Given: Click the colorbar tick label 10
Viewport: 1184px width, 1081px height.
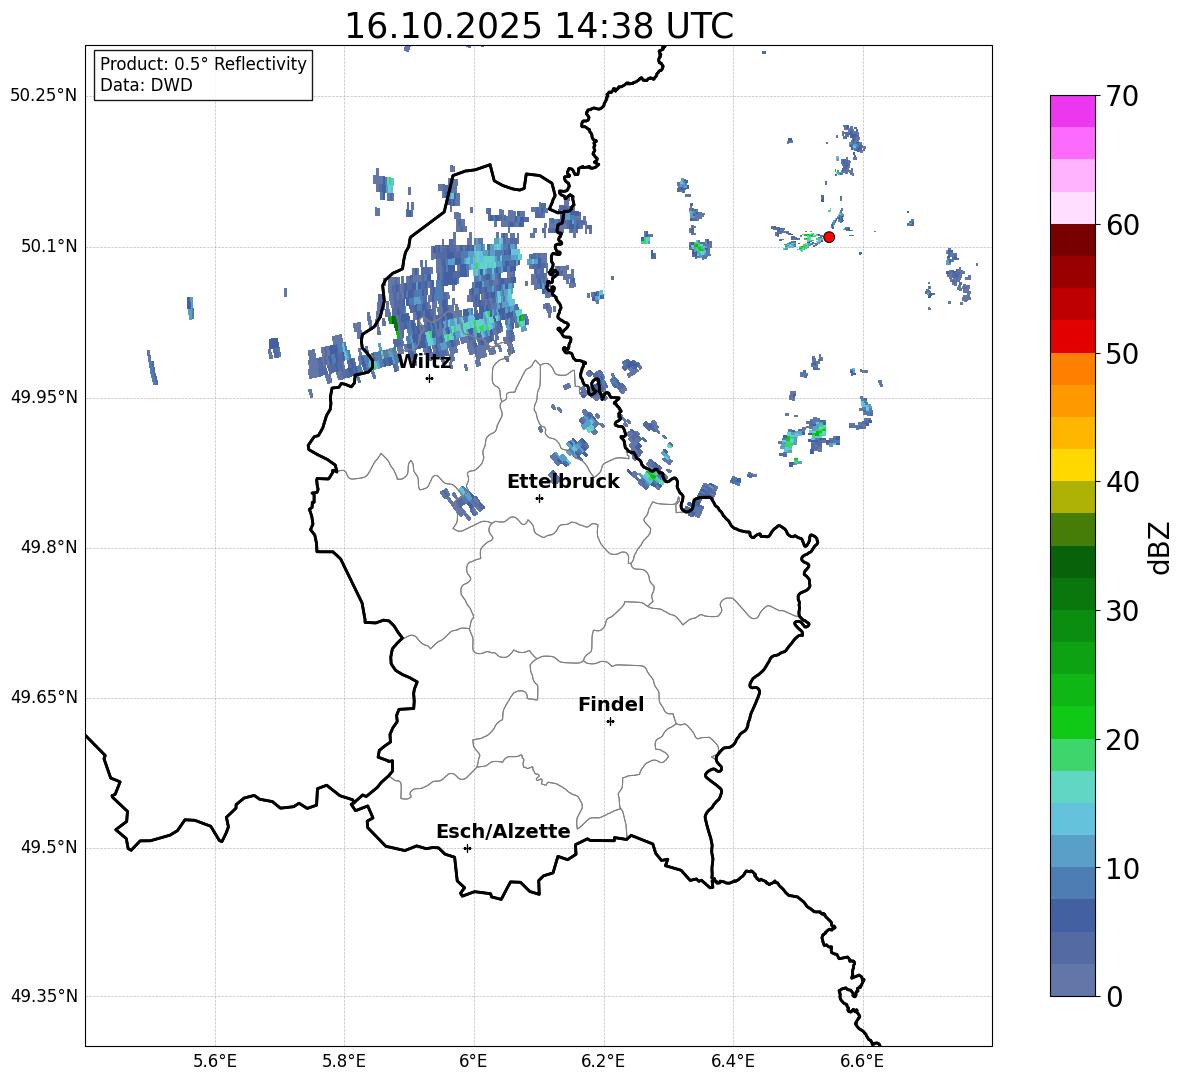Looking at the screenshot, I should click(1122, 868).
